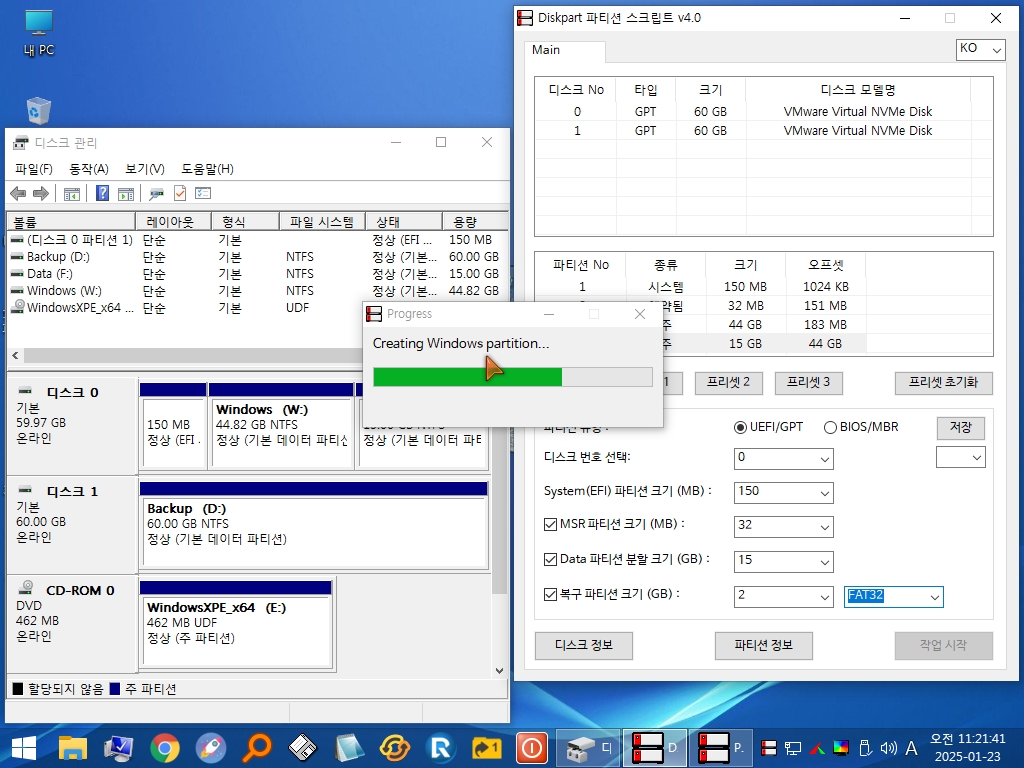Open the blue R taskbar app
The height and width of the screenshot is (768, 1024).
point(441,748)
